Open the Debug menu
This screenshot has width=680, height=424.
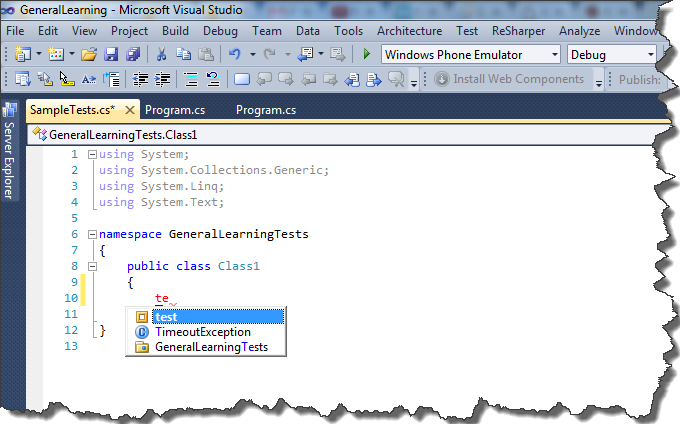click(220, 31)
